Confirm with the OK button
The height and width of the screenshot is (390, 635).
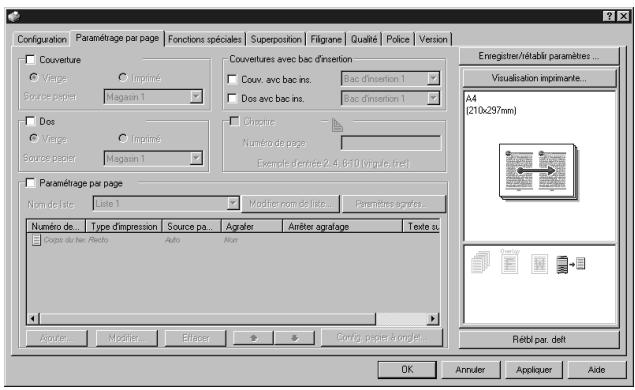pos(407,369)
